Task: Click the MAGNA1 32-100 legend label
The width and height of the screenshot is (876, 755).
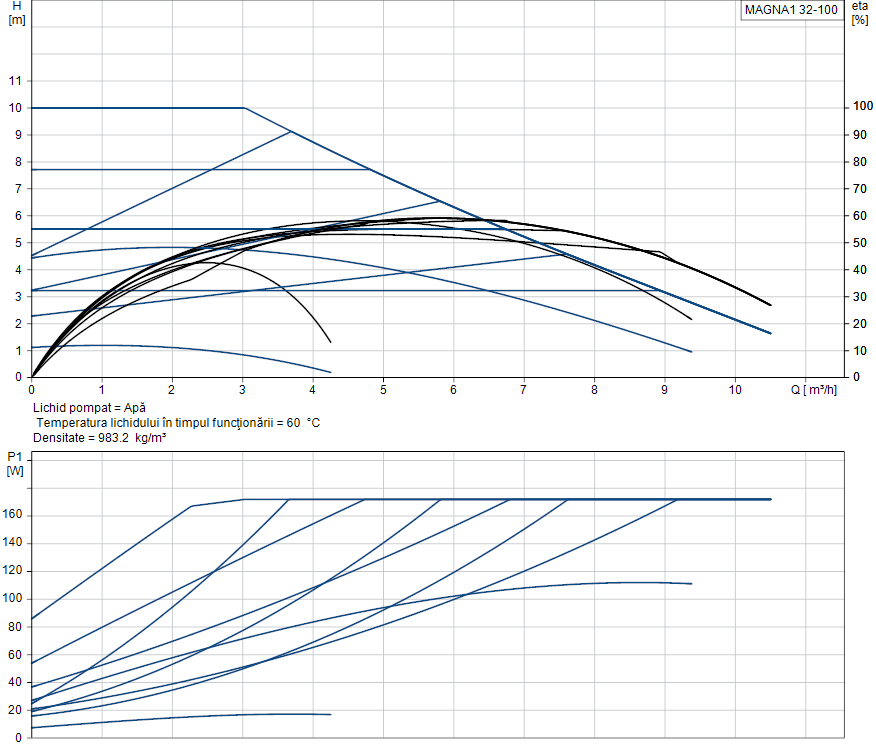Action: tap(790, 11)
